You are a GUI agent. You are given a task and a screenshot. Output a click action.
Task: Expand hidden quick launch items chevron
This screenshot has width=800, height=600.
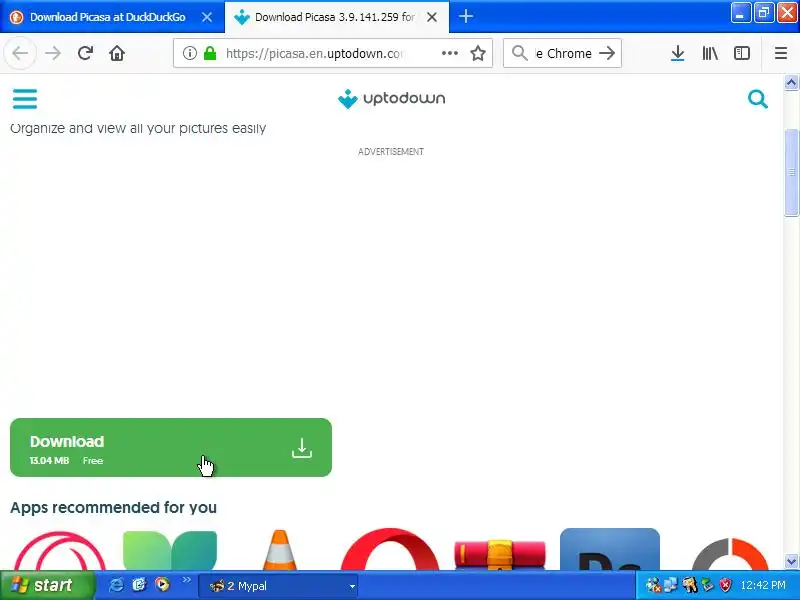point(186,580)
